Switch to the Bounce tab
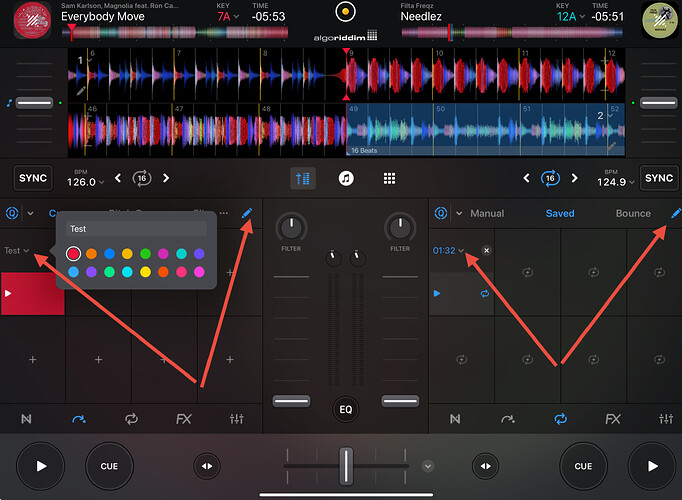682x500 pixels. pyautogui.click(x=633, y=214)
